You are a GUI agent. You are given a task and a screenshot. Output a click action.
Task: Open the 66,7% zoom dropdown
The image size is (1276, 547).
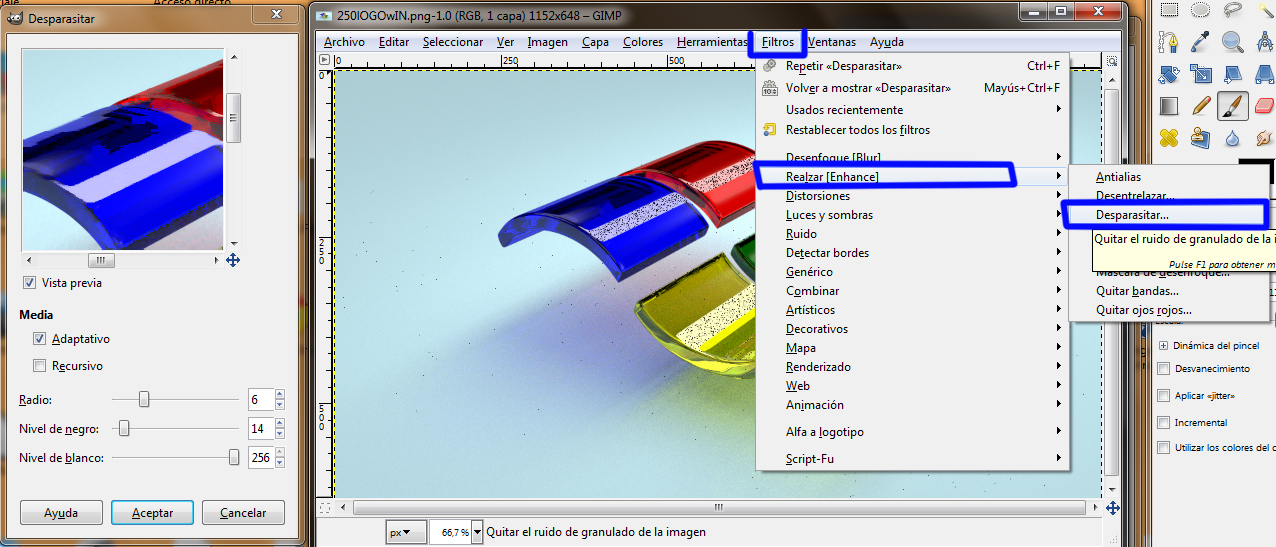pyautogui.click(x=477, y=532)
